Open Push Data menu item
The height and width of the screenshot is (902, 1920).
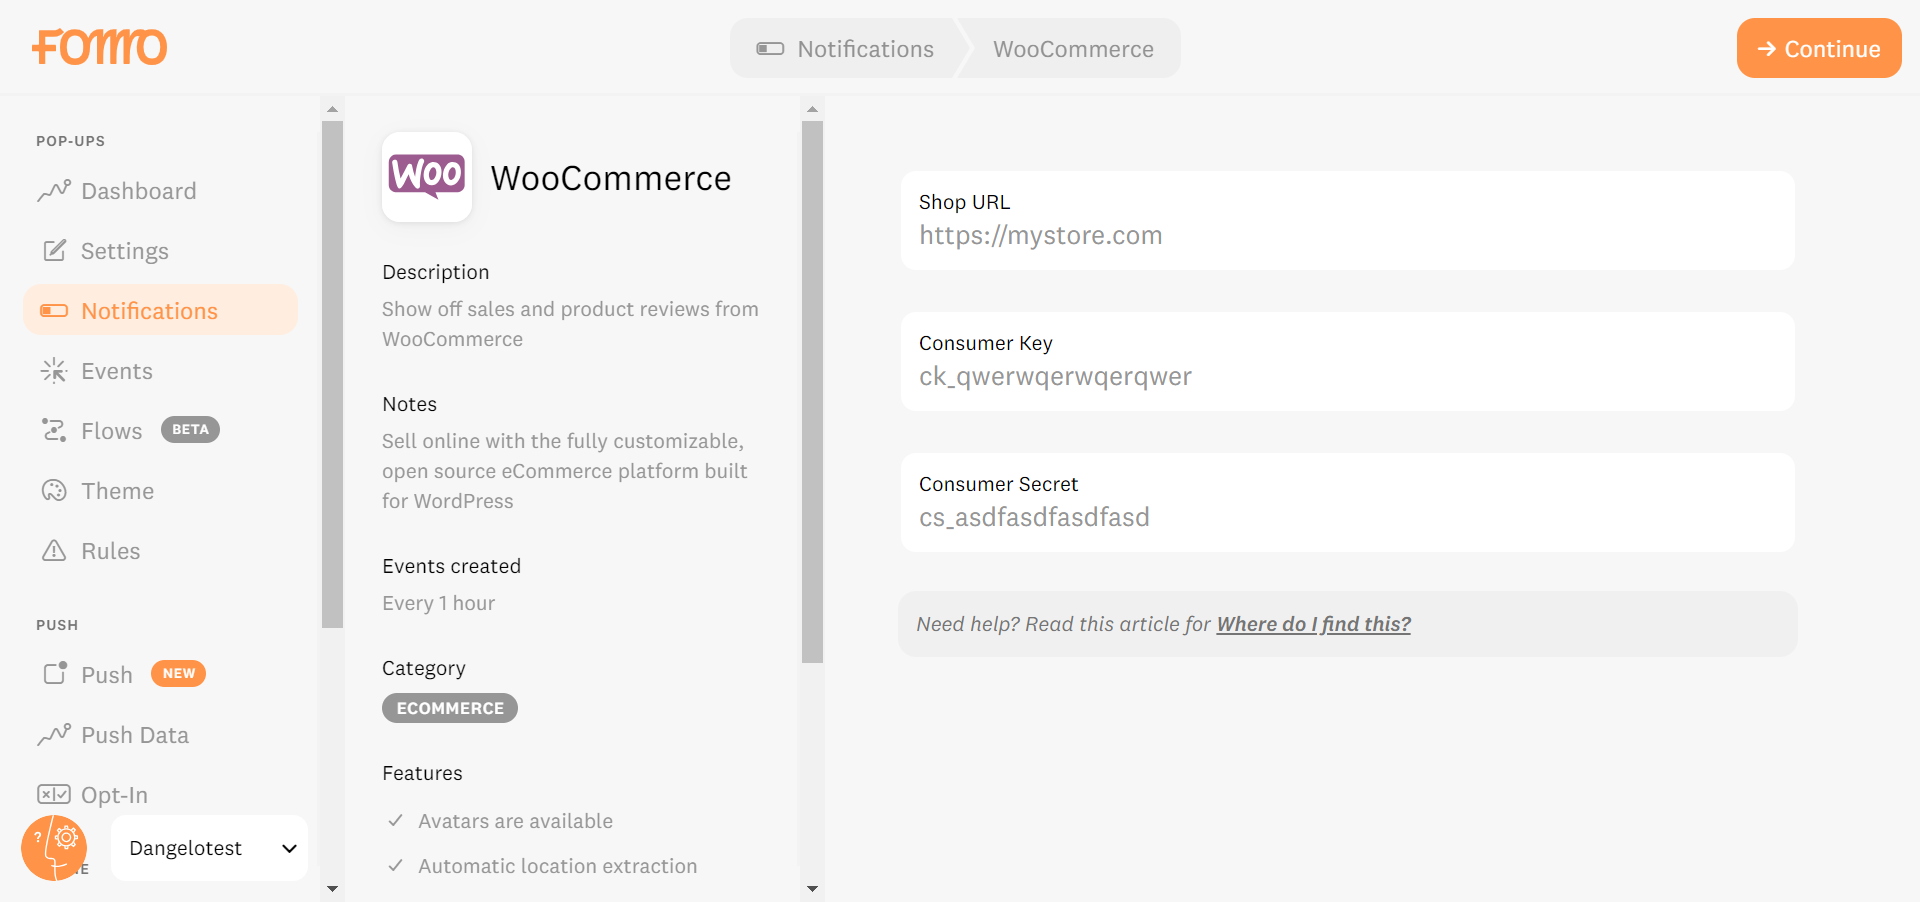pos(134,735)
